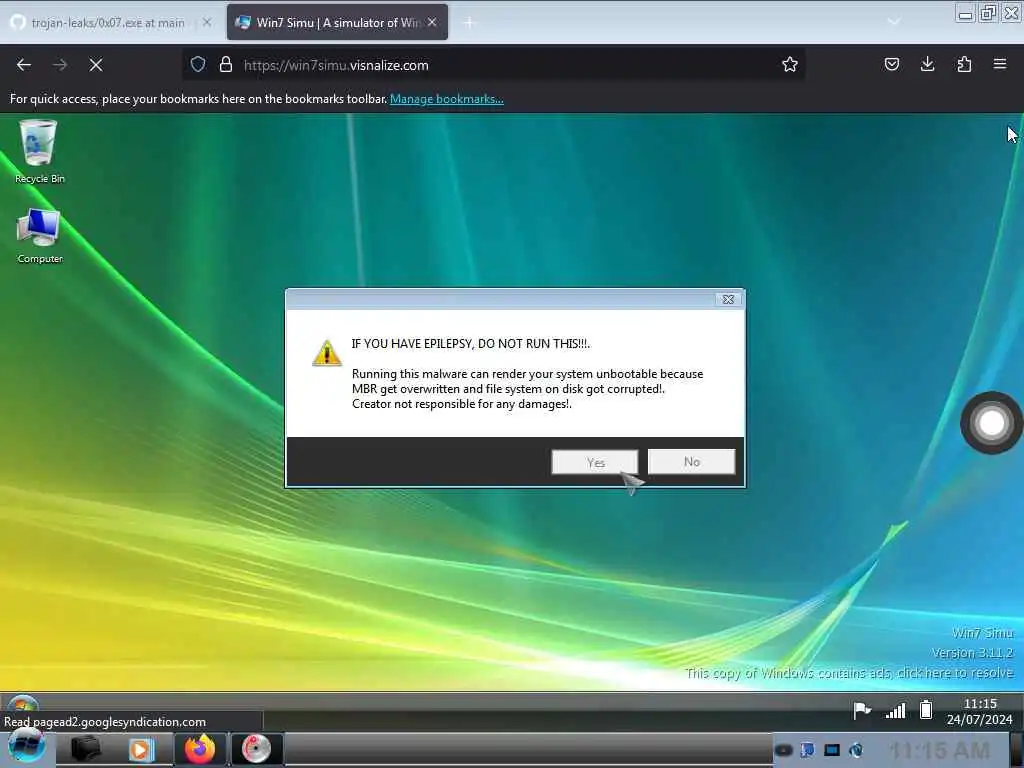Open the Downloads panel

pos(927,64)
